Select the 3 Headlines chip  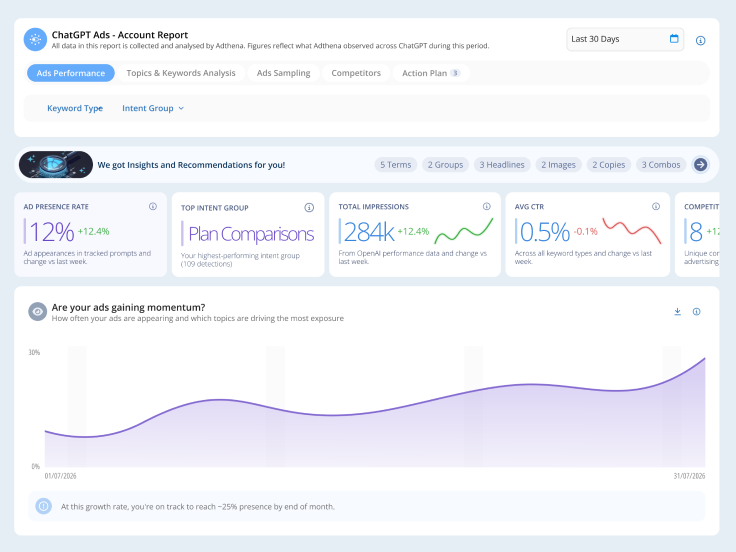(502, 165)
